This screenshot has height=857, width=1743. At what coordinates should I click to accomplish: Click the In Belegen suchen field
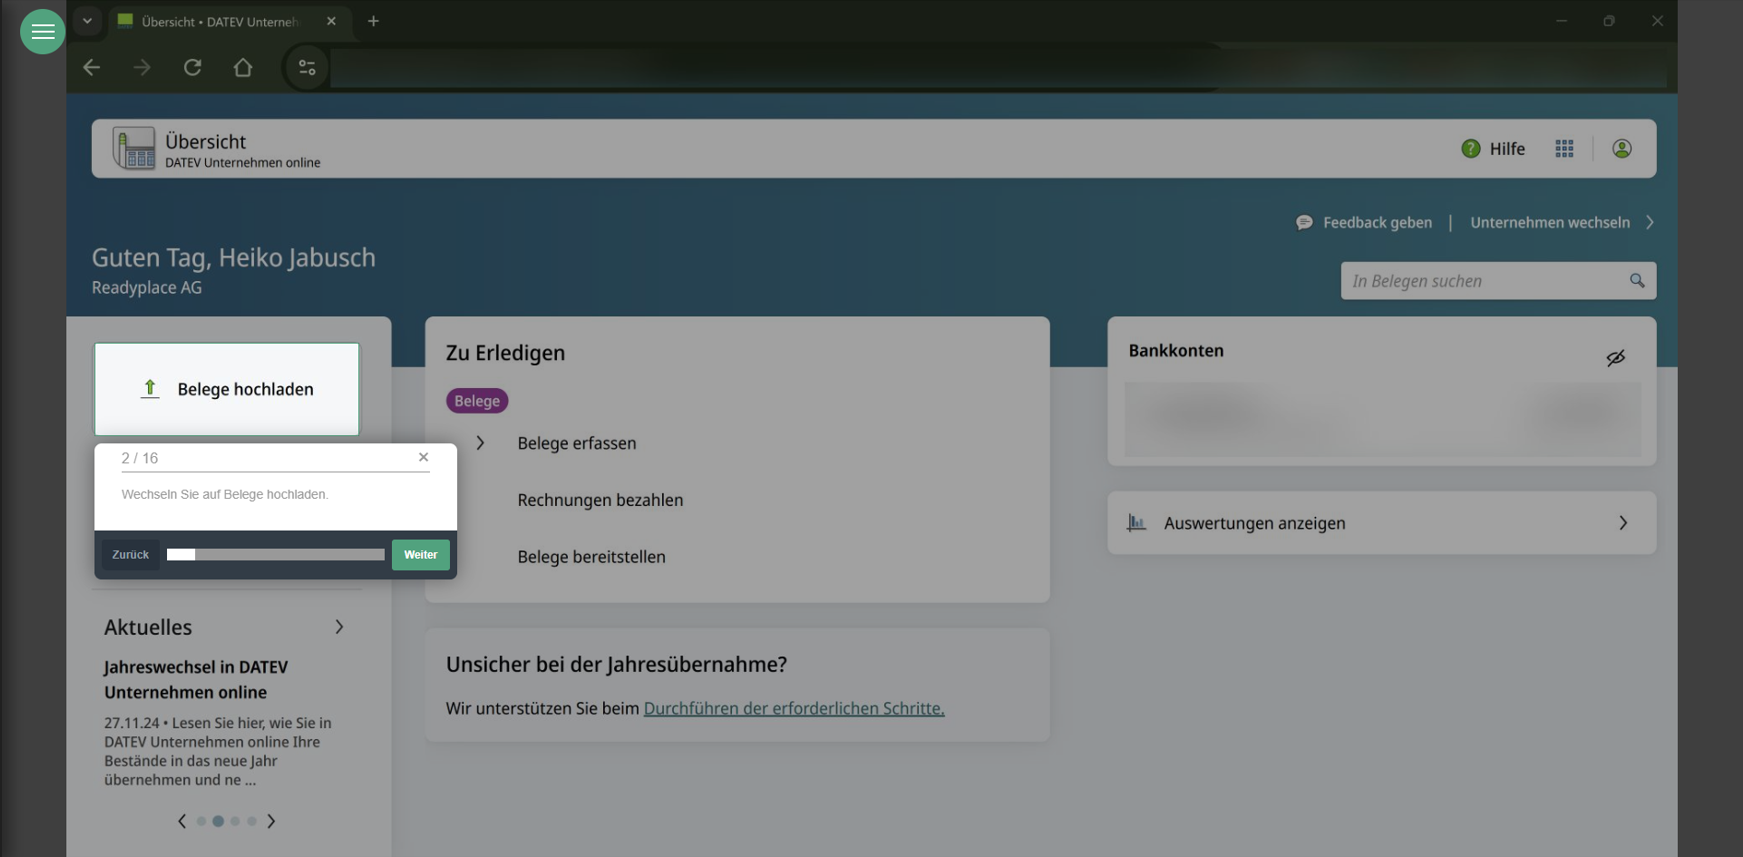coord(1484,281)
